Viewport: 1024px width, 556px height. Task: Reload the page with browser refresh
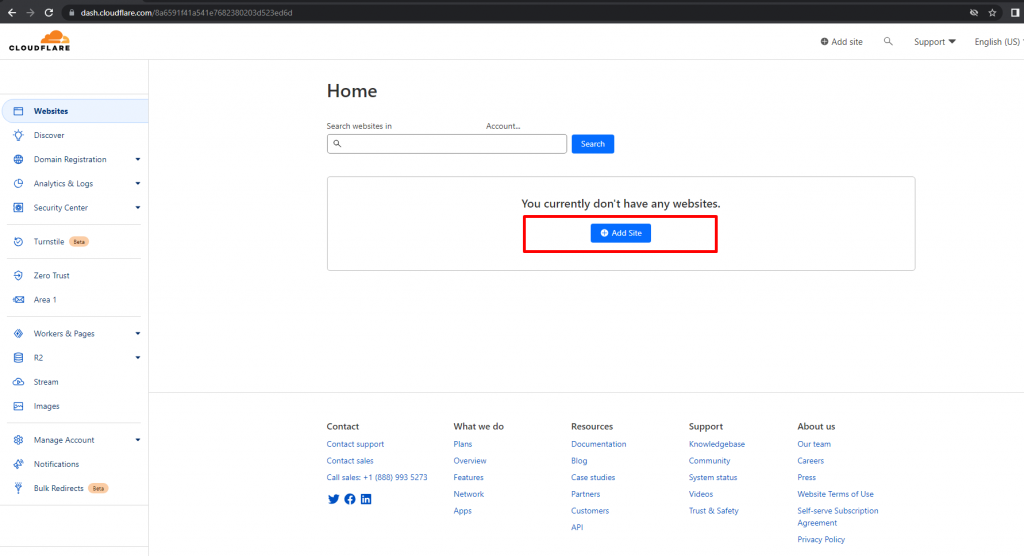click(x=48, y=12)
